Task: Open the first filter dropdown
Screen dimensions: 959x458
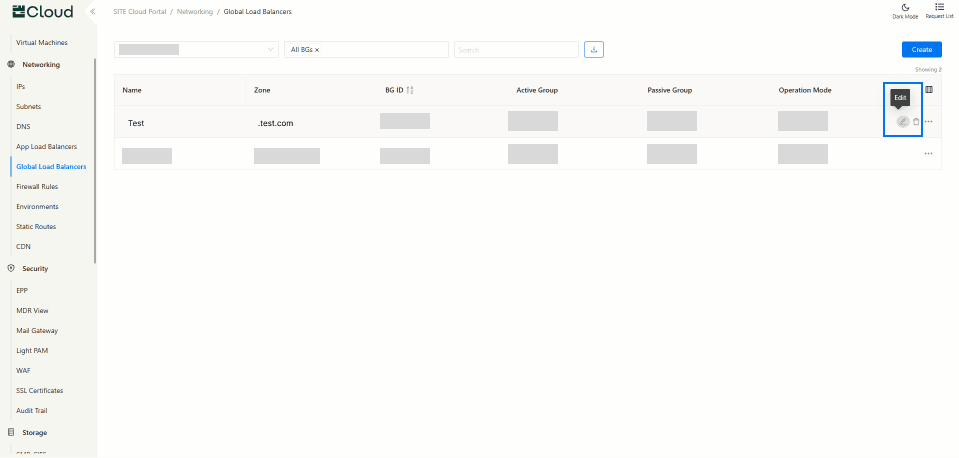Action: pyautogui.click(x=197, y=49)
